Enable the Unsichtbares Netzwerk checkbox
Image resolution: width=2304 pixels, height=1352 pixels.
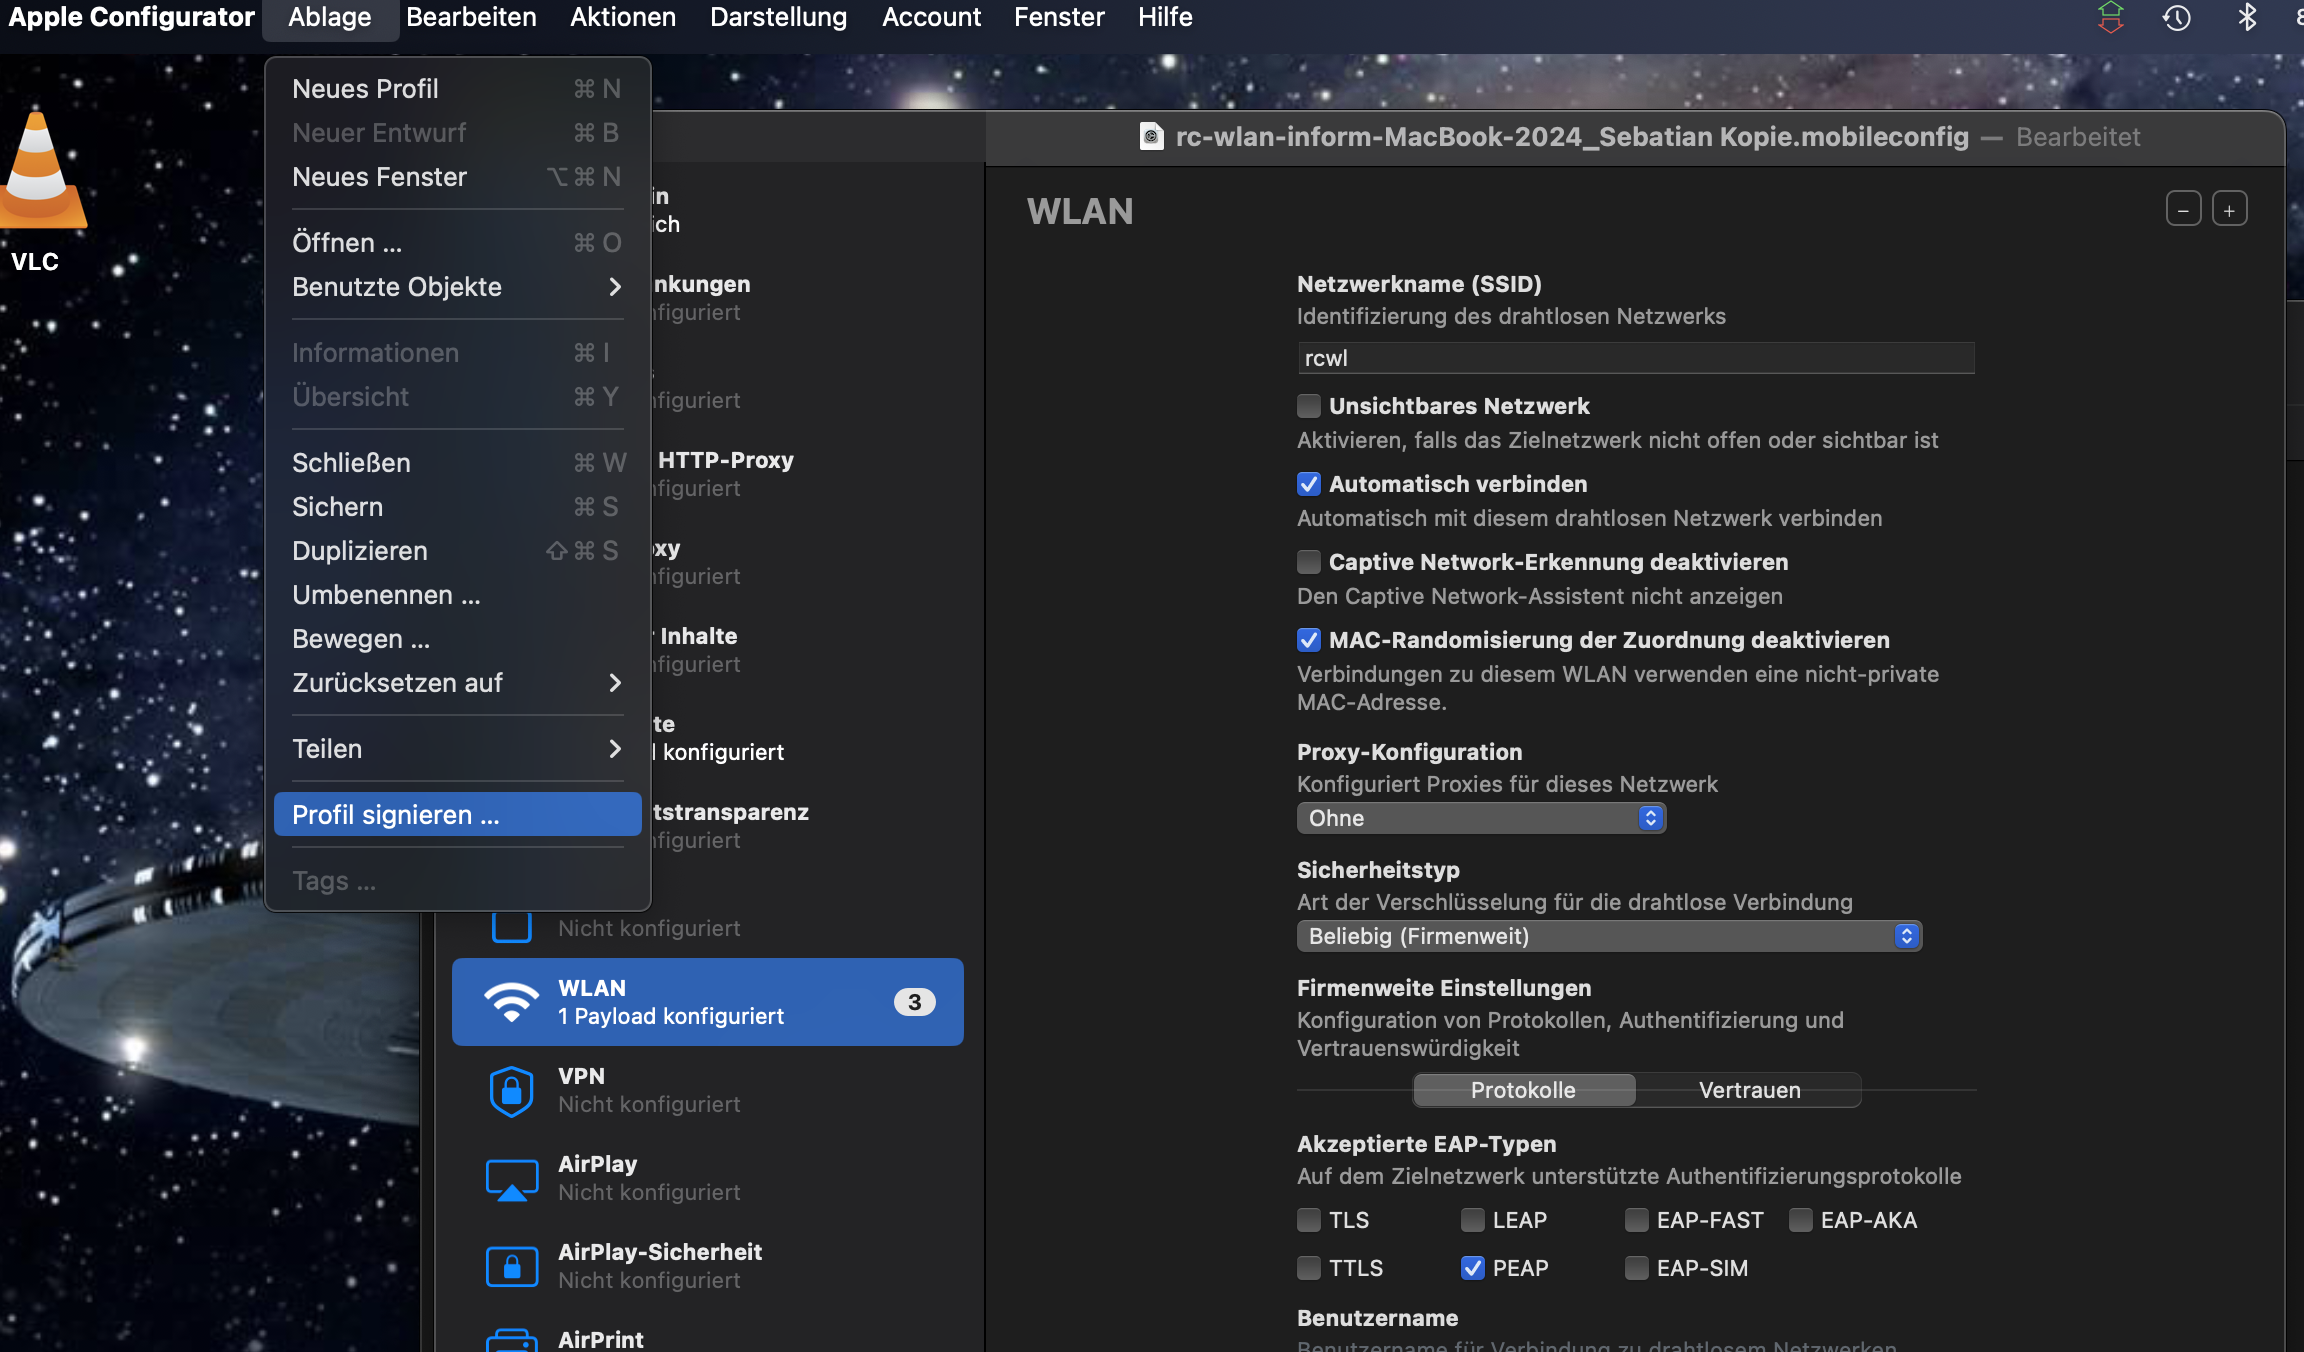pyautogui.click(x=1309, y=406)
